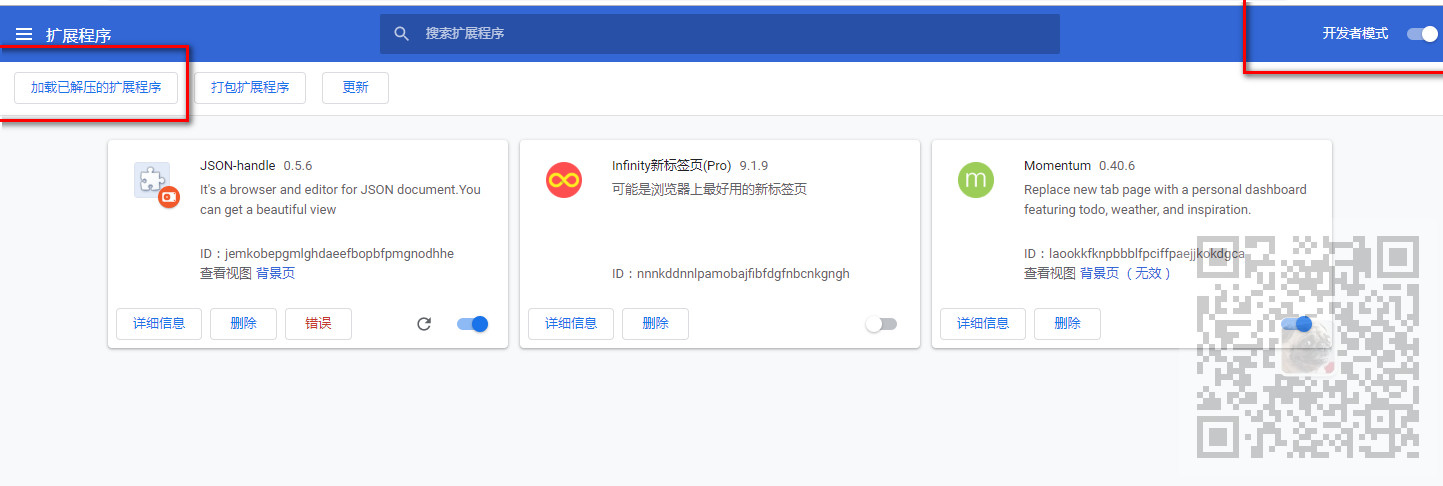Open JSON-handle 背景页 link
Screen dimensions: 1443x486
[275, 273]
